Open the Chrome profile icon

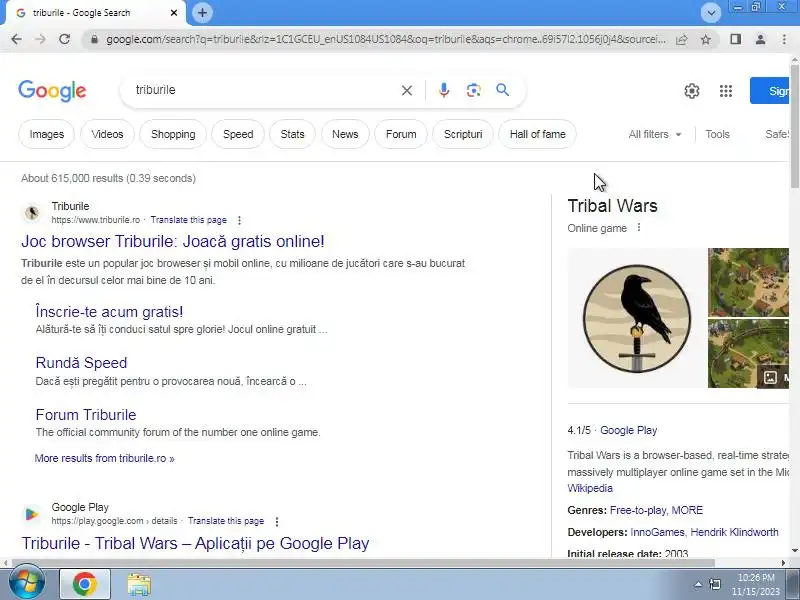point(760,39)
